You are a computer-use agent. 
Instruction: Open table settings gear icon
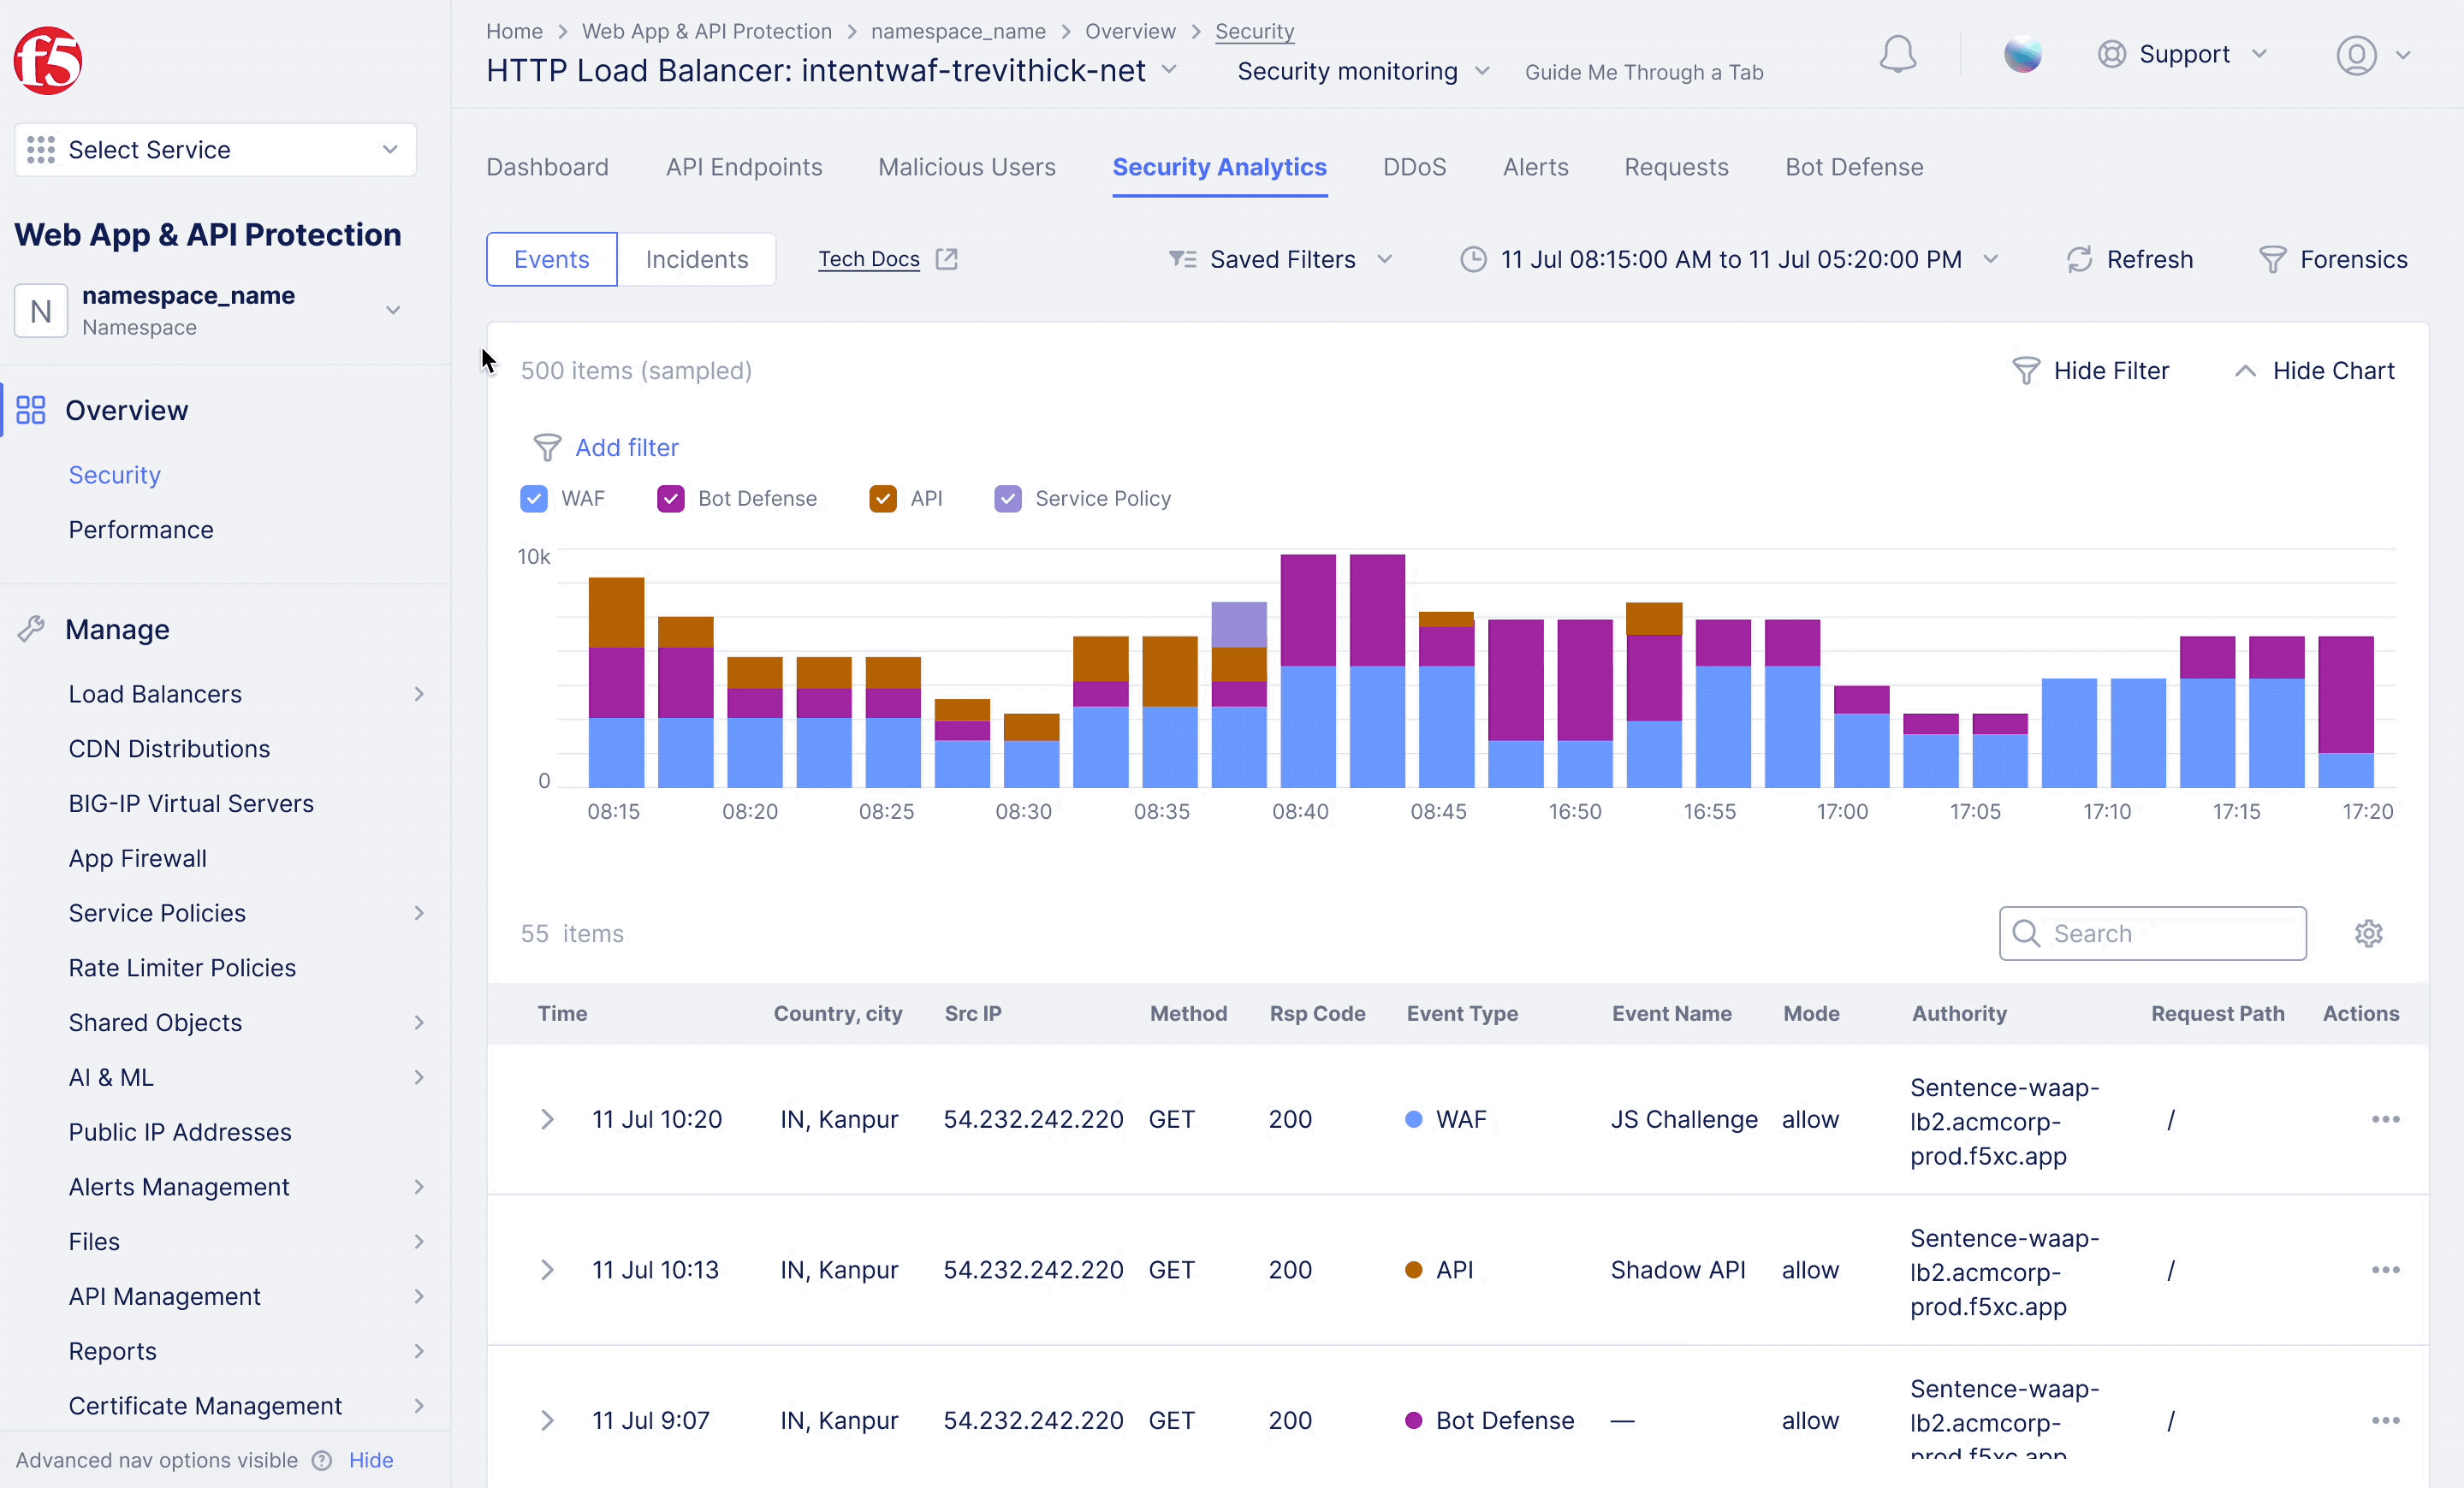click(x=2368, y=933)
